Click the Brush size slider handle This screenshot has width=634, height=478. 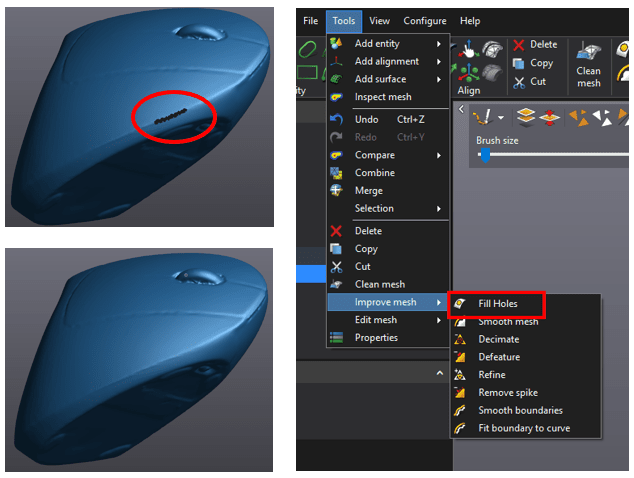pos(486,156)
